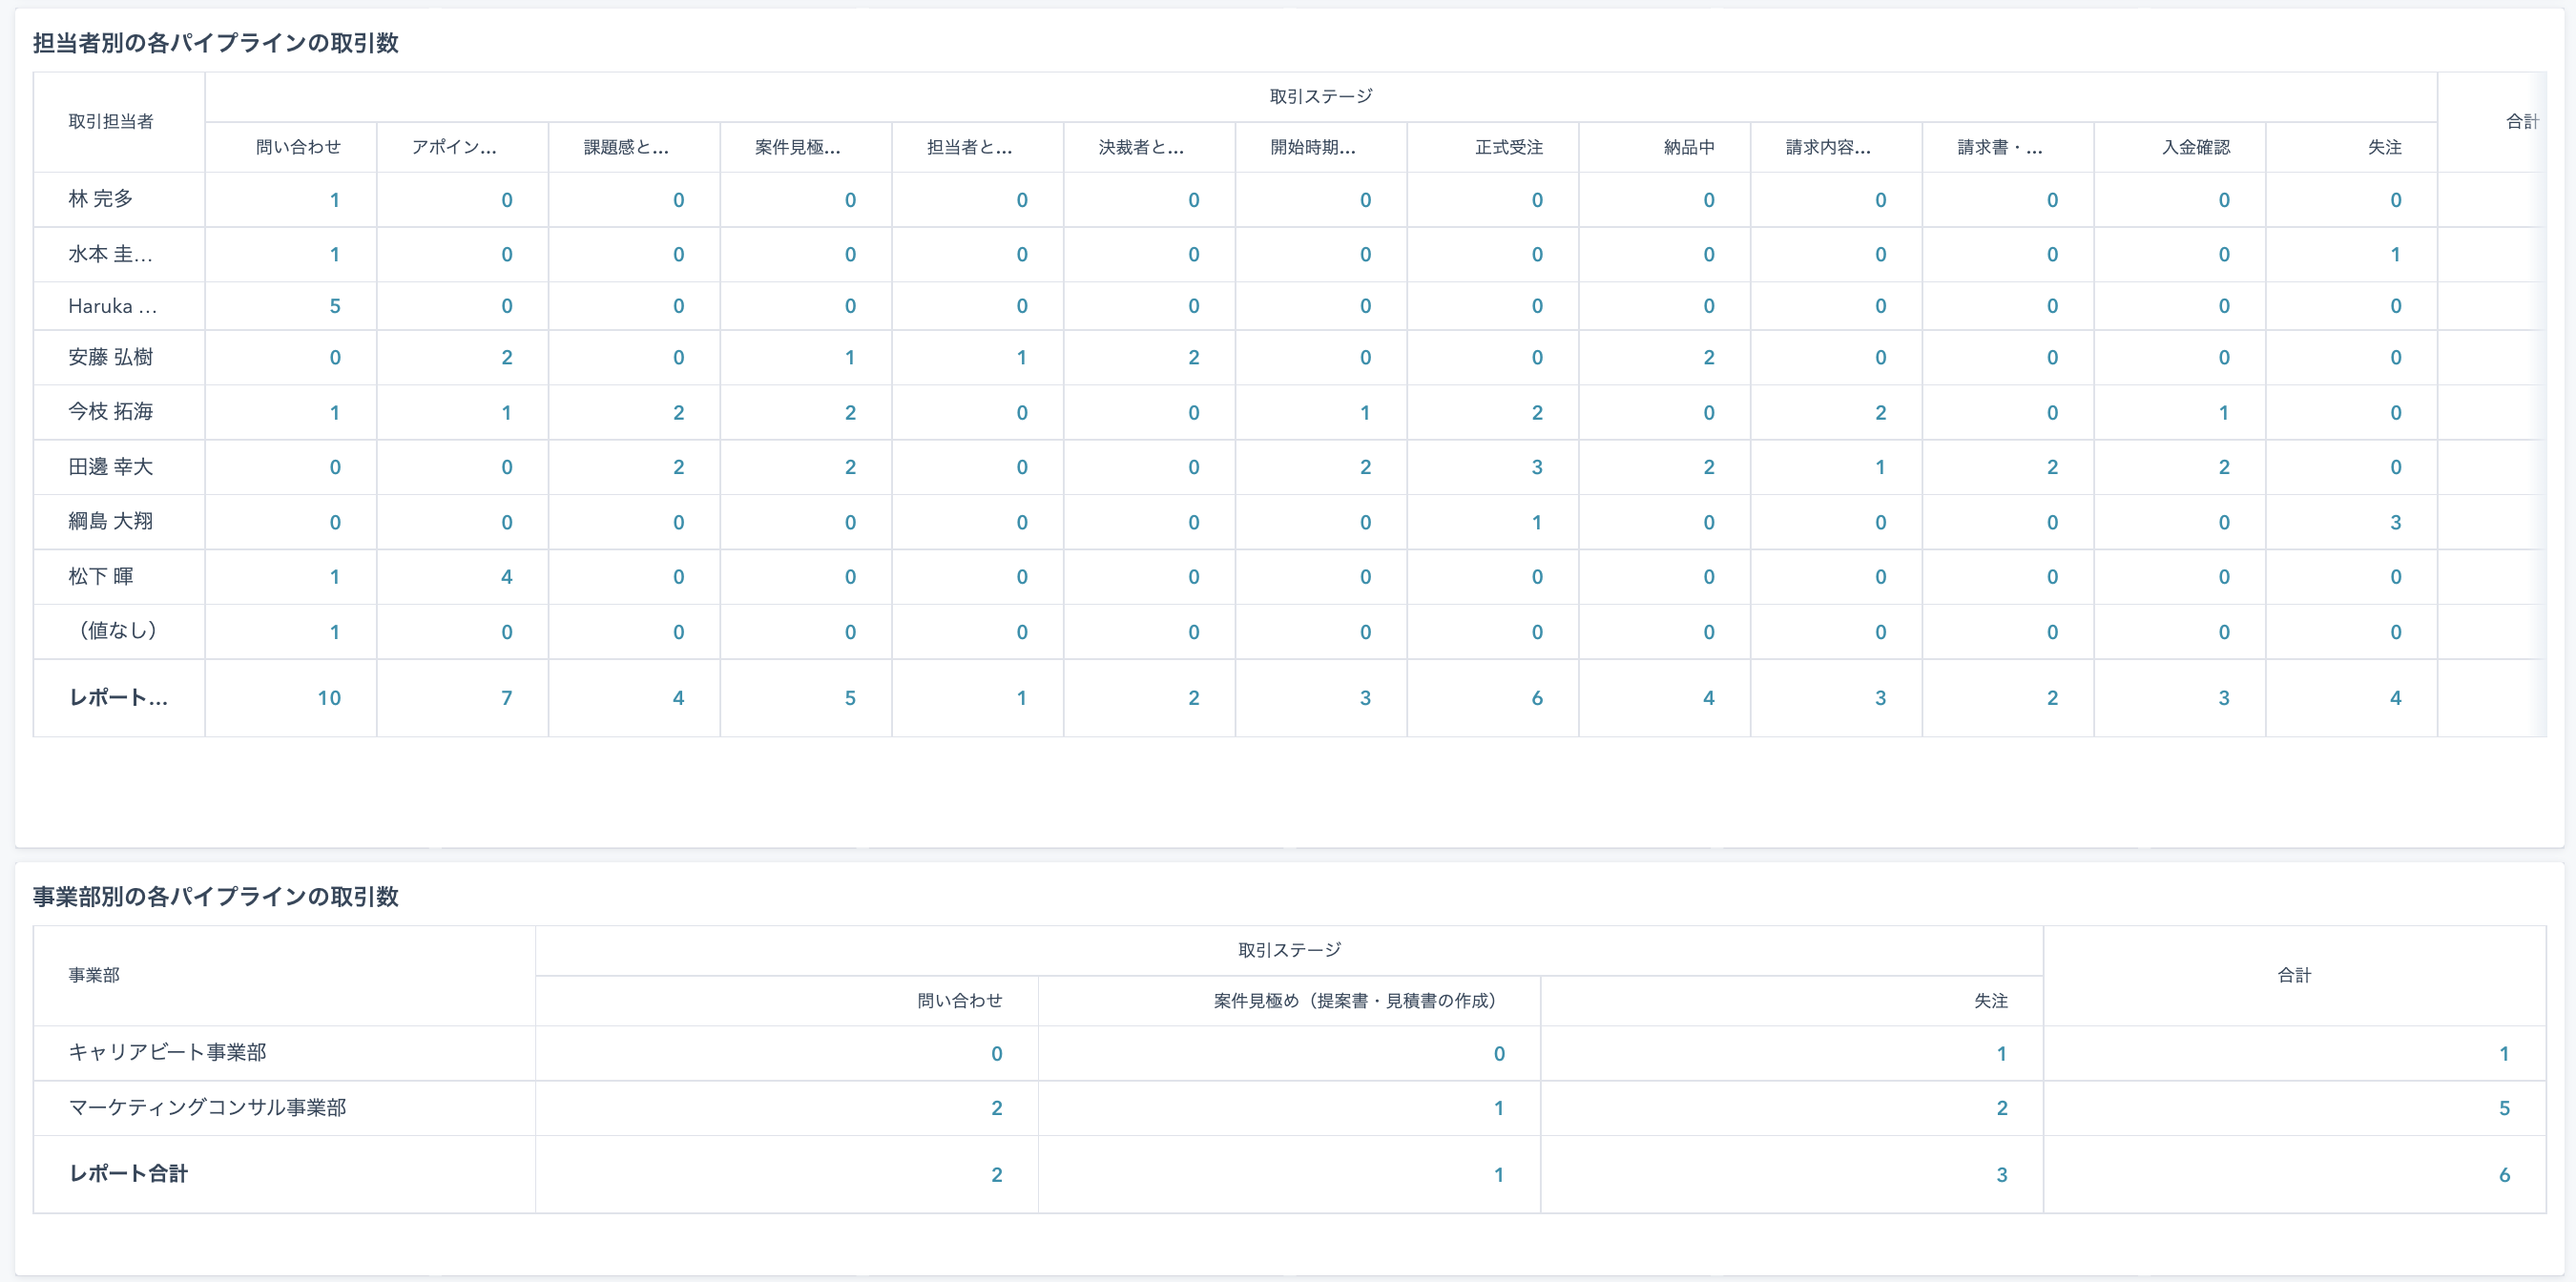Select the 案件見極め(提案書・見積書の作成) column header
Screen dimensions: 2576x1282
click(1358, 1001)
